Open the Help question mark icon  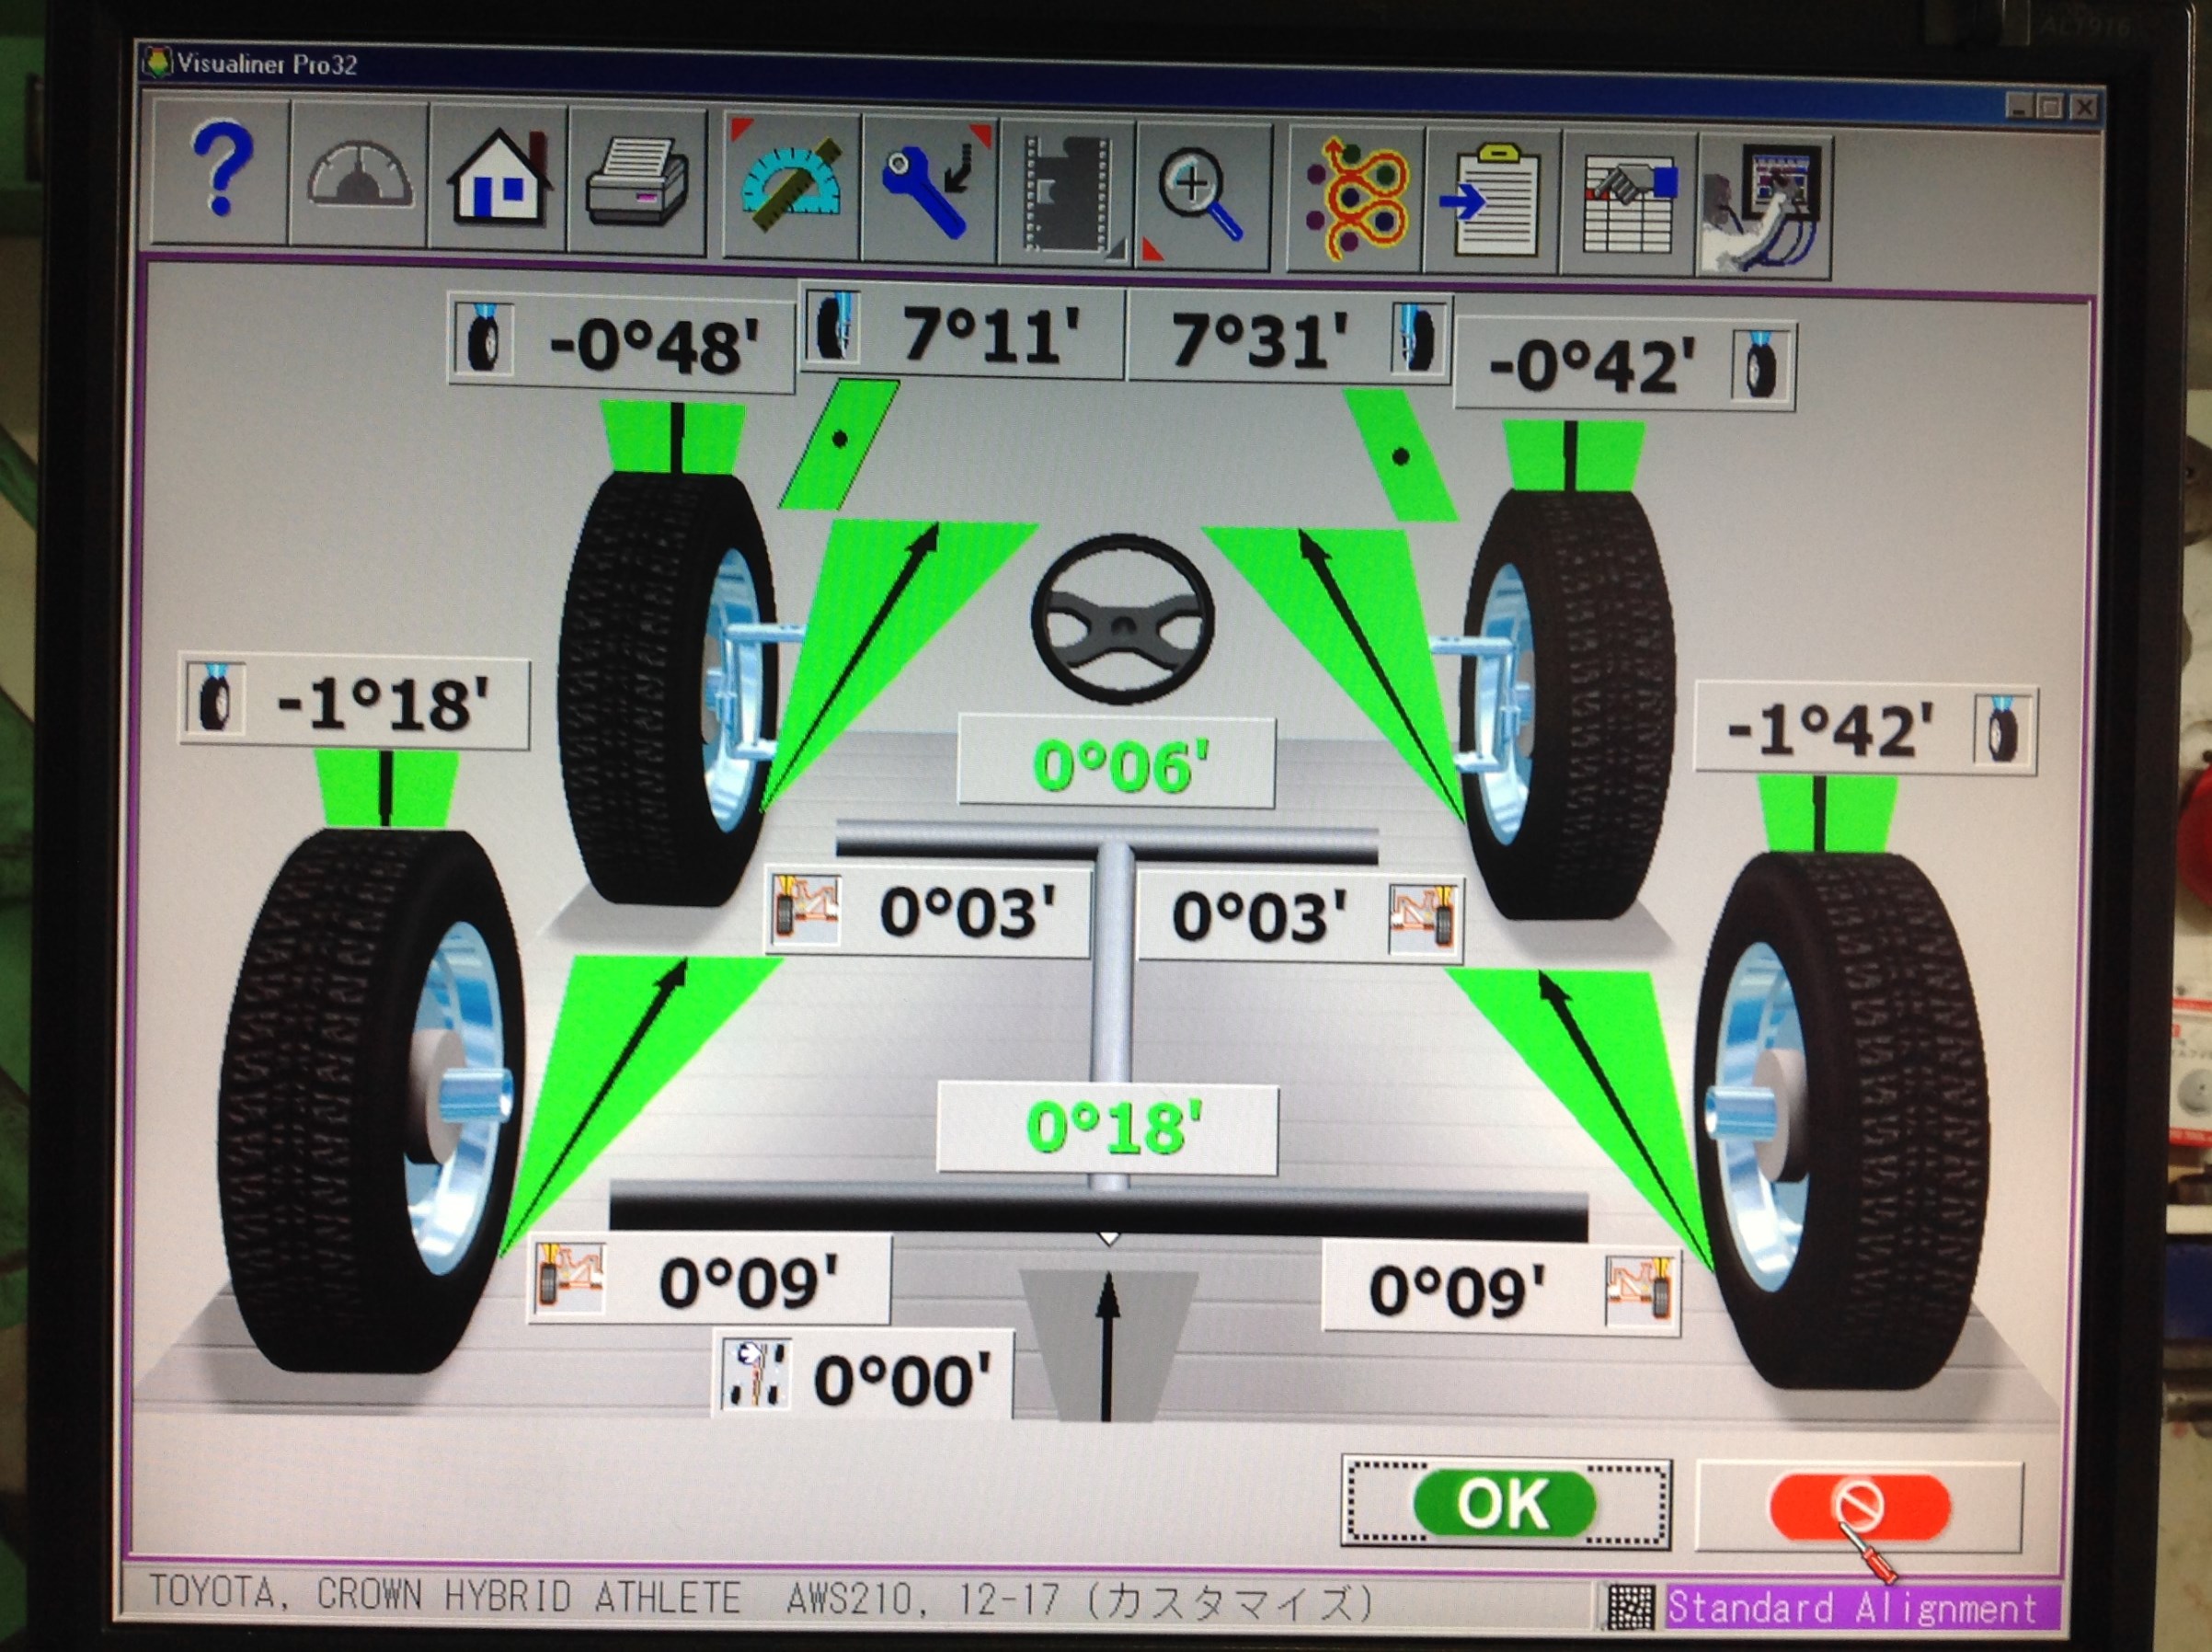click(x=221, y=171)
